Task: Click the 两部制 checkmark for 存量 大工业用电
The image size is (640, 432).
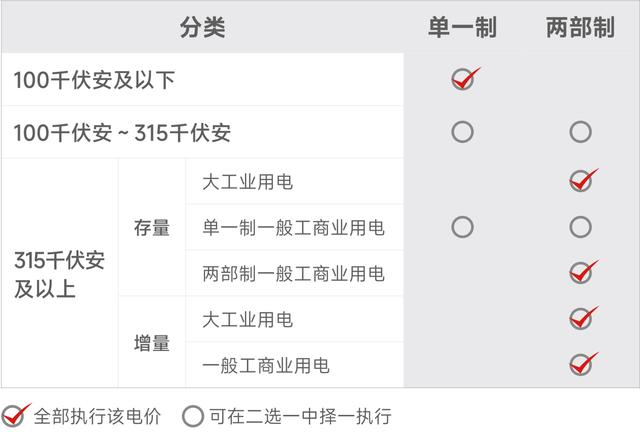Action: (x=580, y=181)
